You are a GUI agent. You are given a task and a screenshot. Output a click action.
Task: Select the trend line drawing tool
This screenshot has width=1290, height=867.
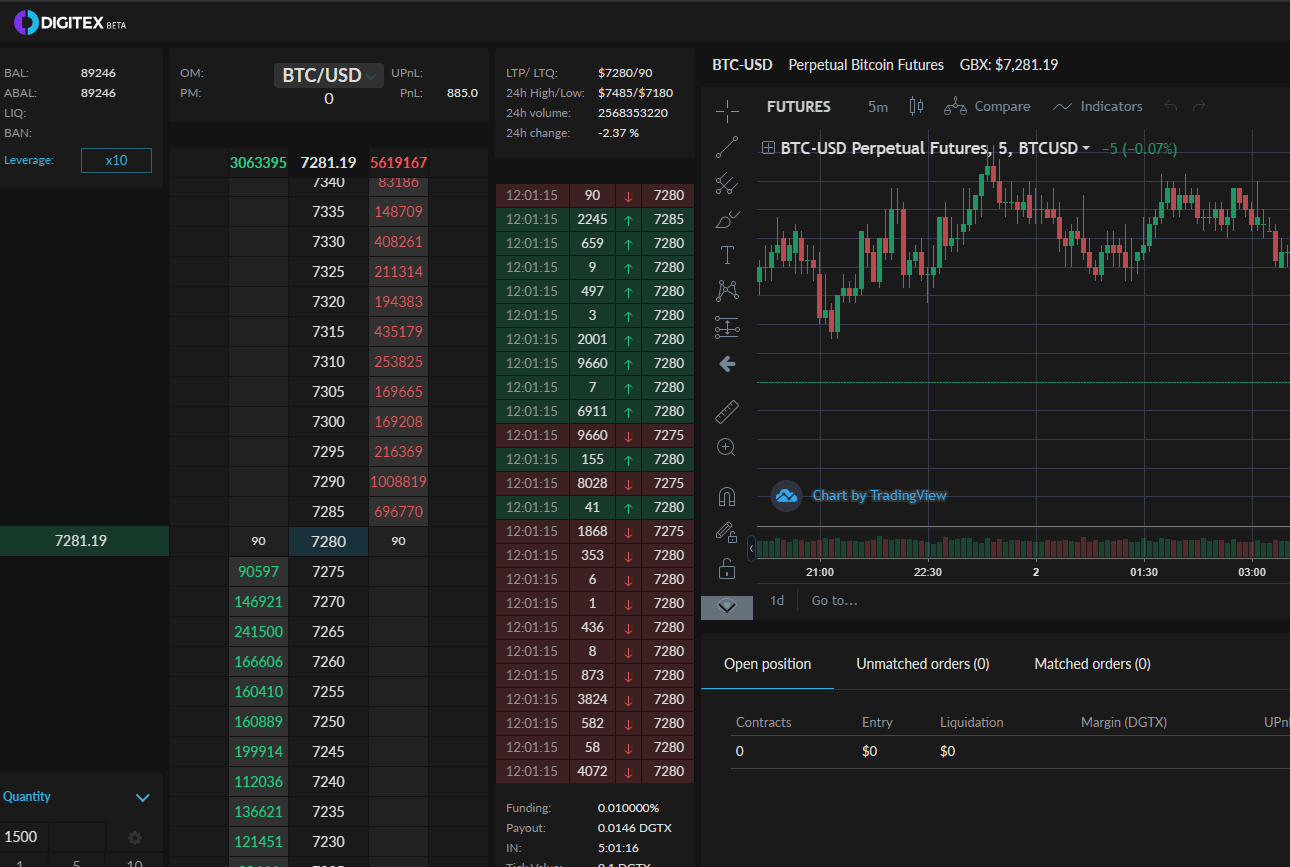tap(727, 147)
